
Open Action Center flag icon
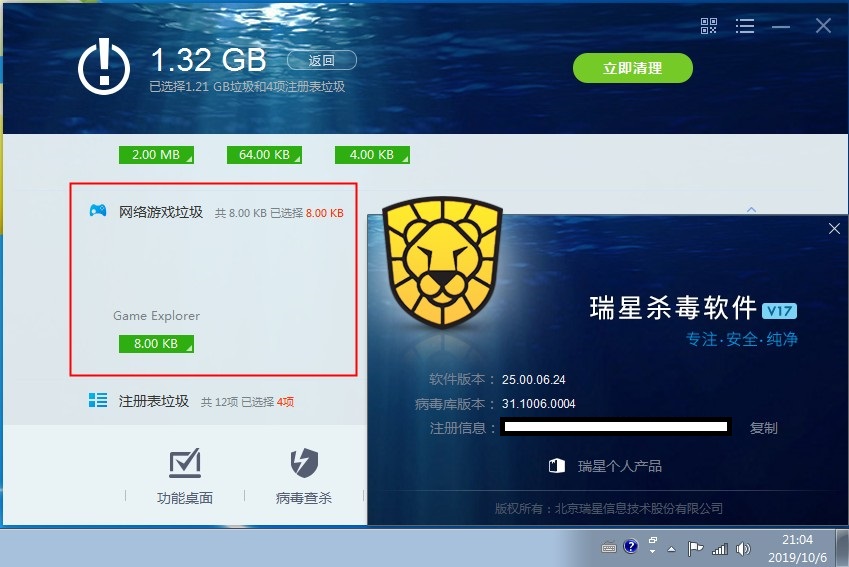click(x=695, y=549)
